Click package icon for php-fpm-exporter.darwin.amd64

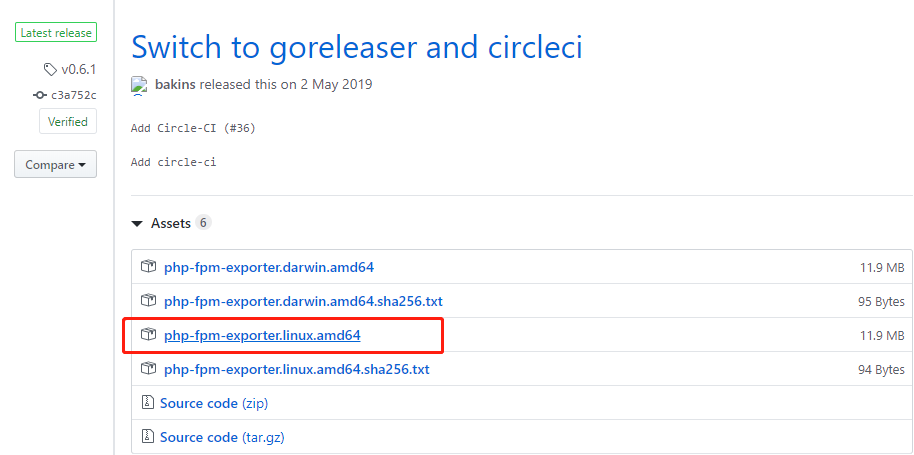149,267
